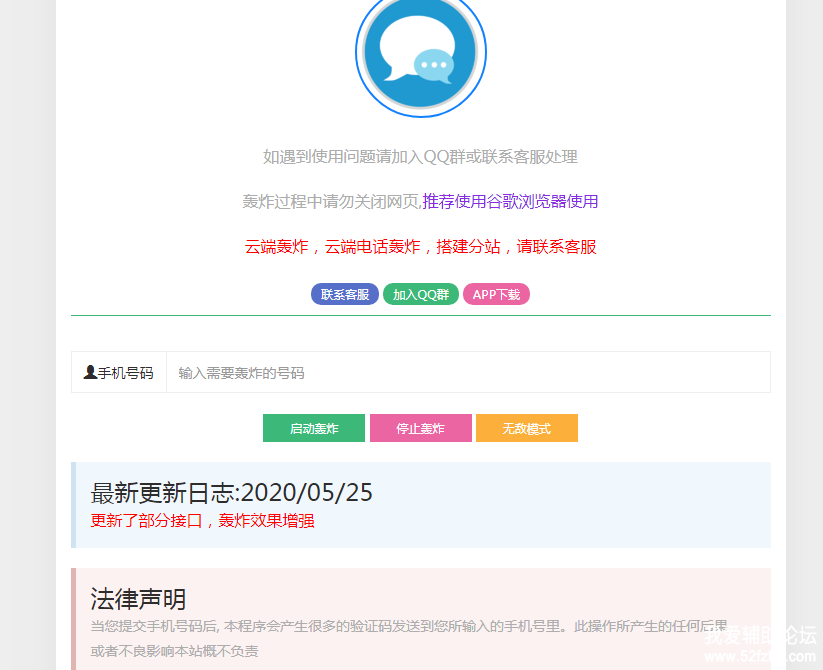823x670 pixels.
Task: Toggle the orange 无敌模式 button
Action: pos(526,428)
